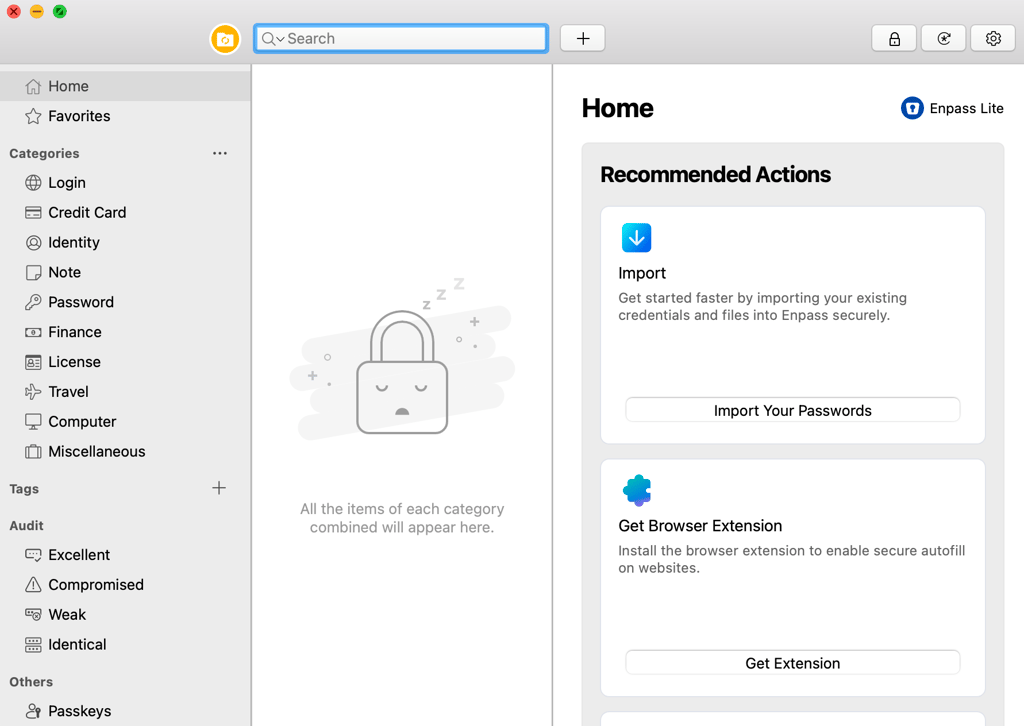The height and width of the screenshot is (726, 1024).
Task: Click the Miscellaneous suitcase icon
Action: pyautogui.click(x=33, y=452)
